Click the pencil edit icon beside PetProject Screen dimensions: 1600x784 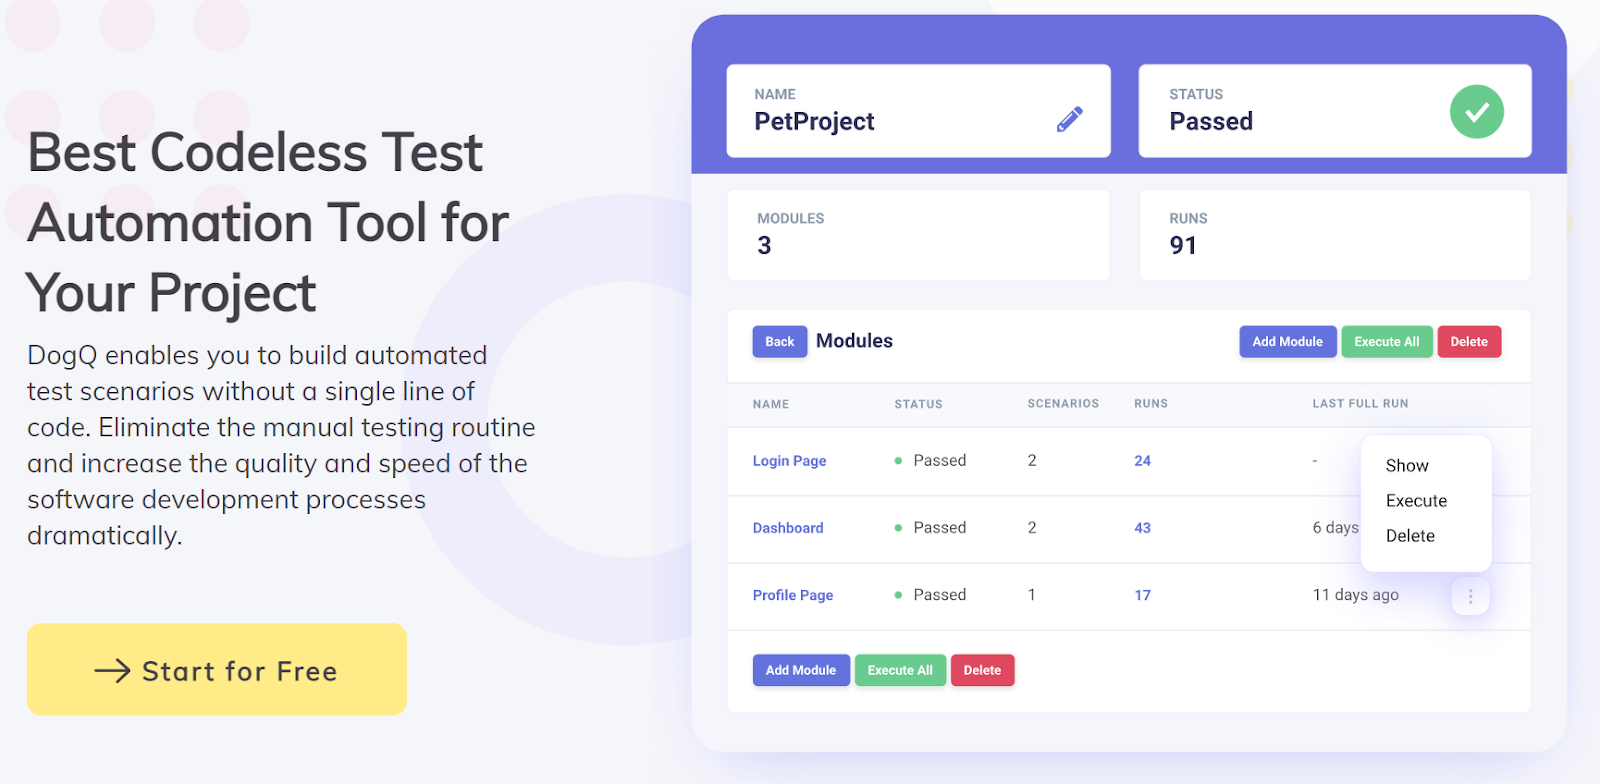1069,120
